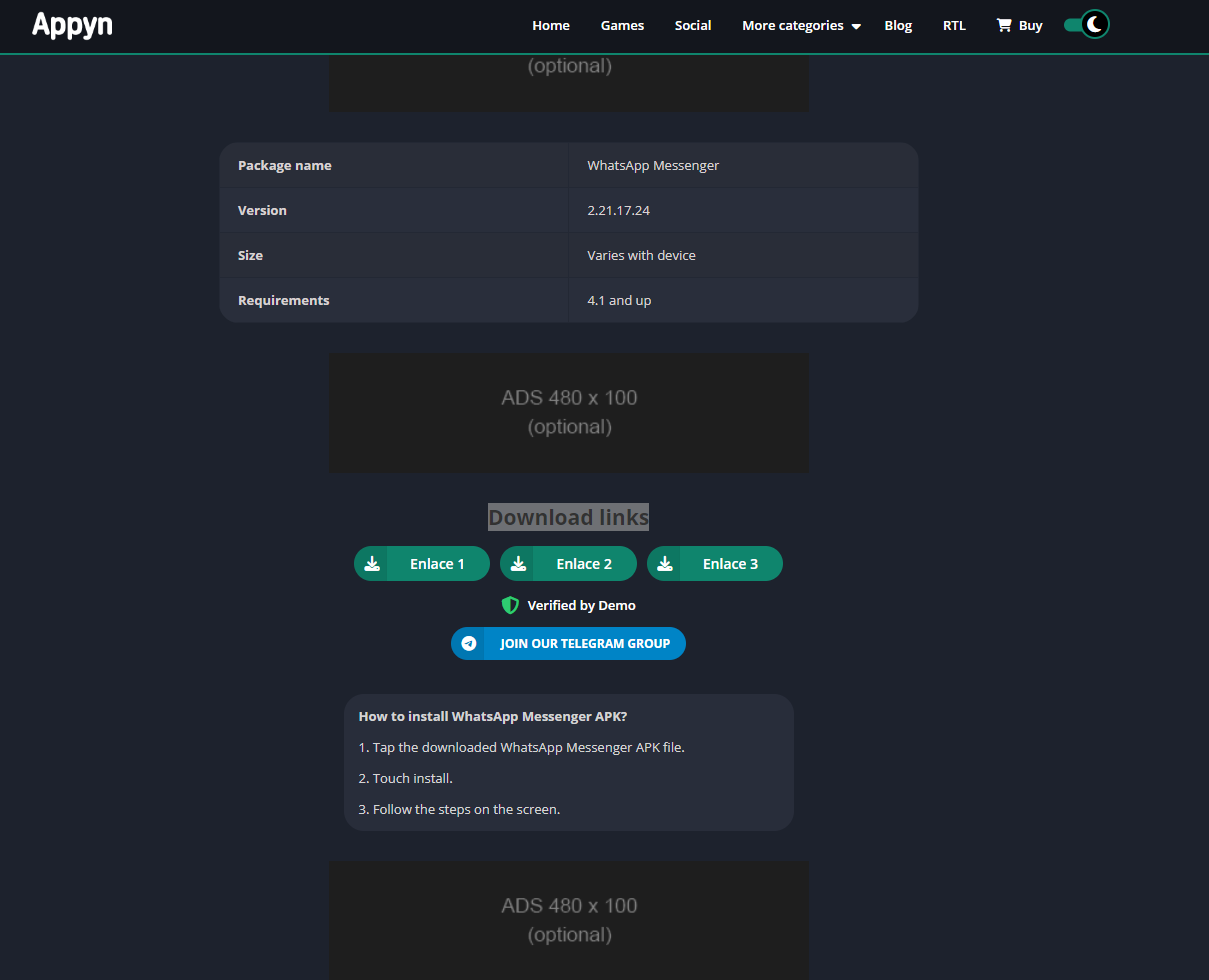The width and height of the screenshot is (1209, 980).
Task: Click the Telegram paper-plane icon
Action: click(469, 643)
